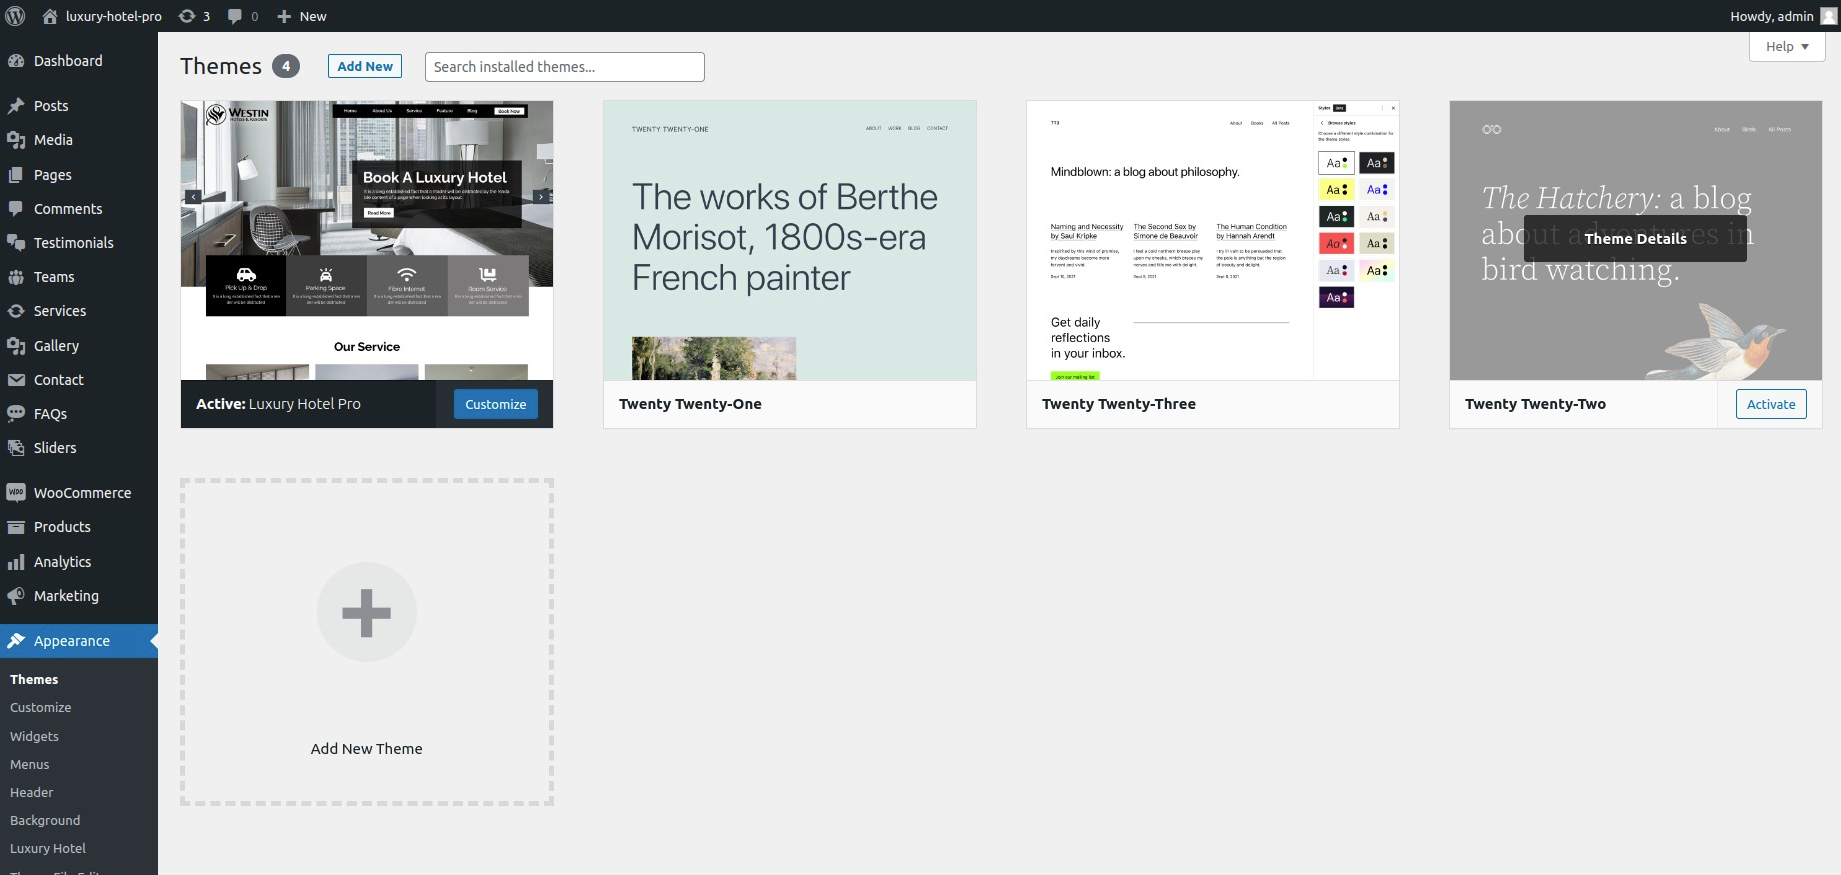The image size is (1841, 875).
Task: Open the Twenty Twenty-One theme screenshot
Action: click(790, 240)
